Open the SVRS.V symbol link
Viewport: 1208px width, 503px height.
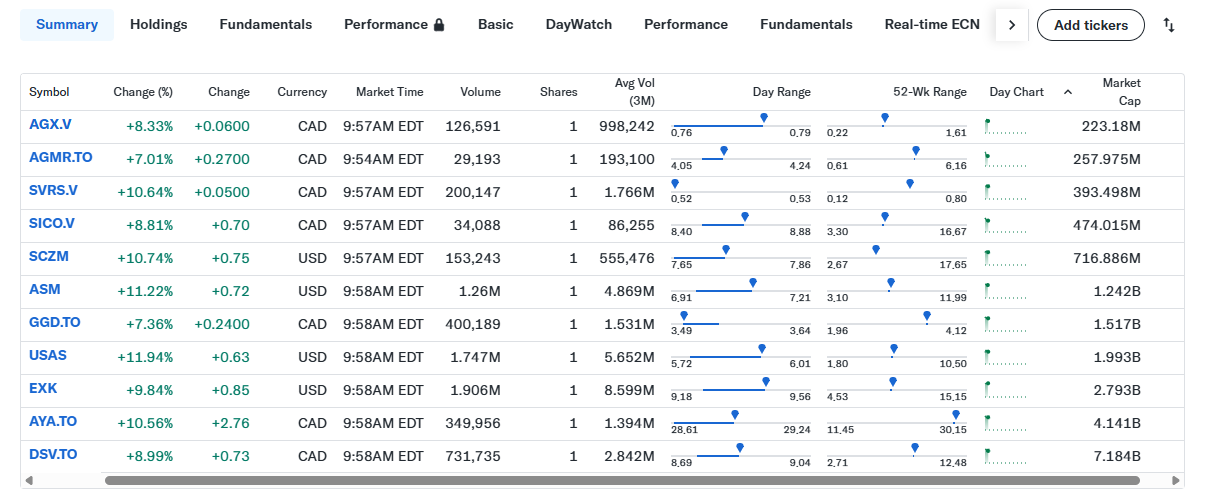[x=53, y=191]
